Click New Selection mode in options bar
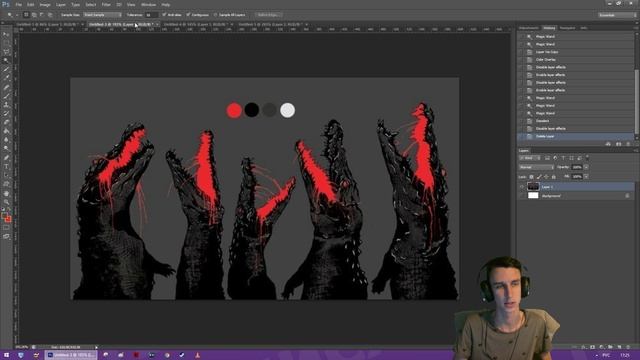 pyautogui.click(x=26, y=15)
